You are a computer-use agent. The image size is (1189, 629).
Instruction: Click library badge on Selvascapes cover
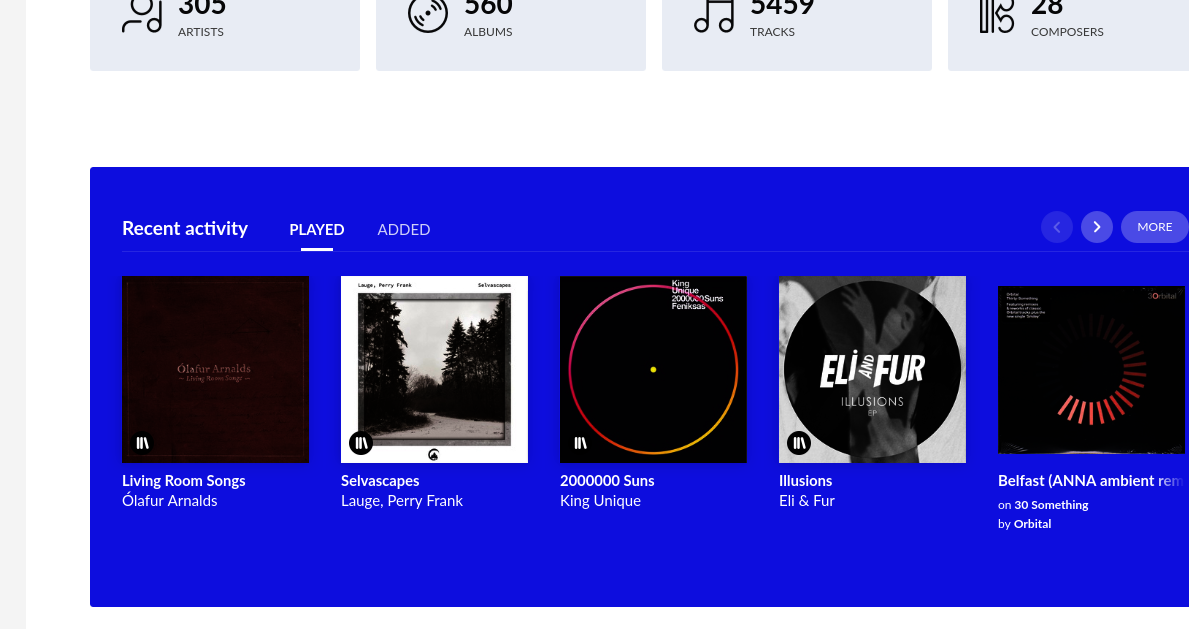click(361, 443)
